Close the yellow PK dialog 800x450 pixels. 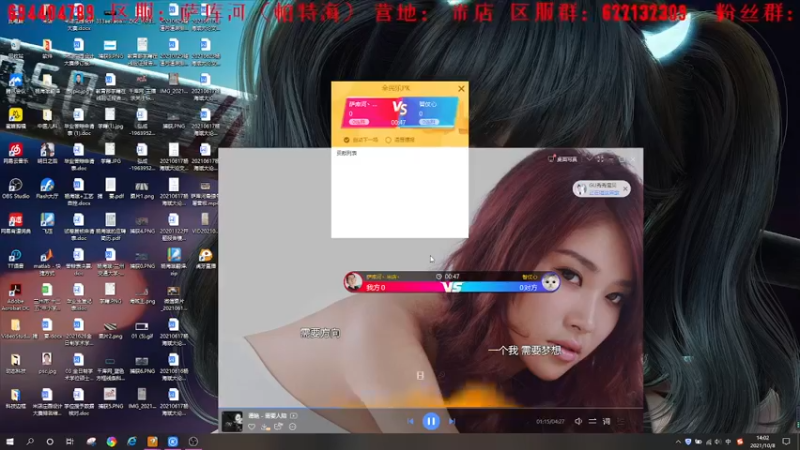point(461,88)
